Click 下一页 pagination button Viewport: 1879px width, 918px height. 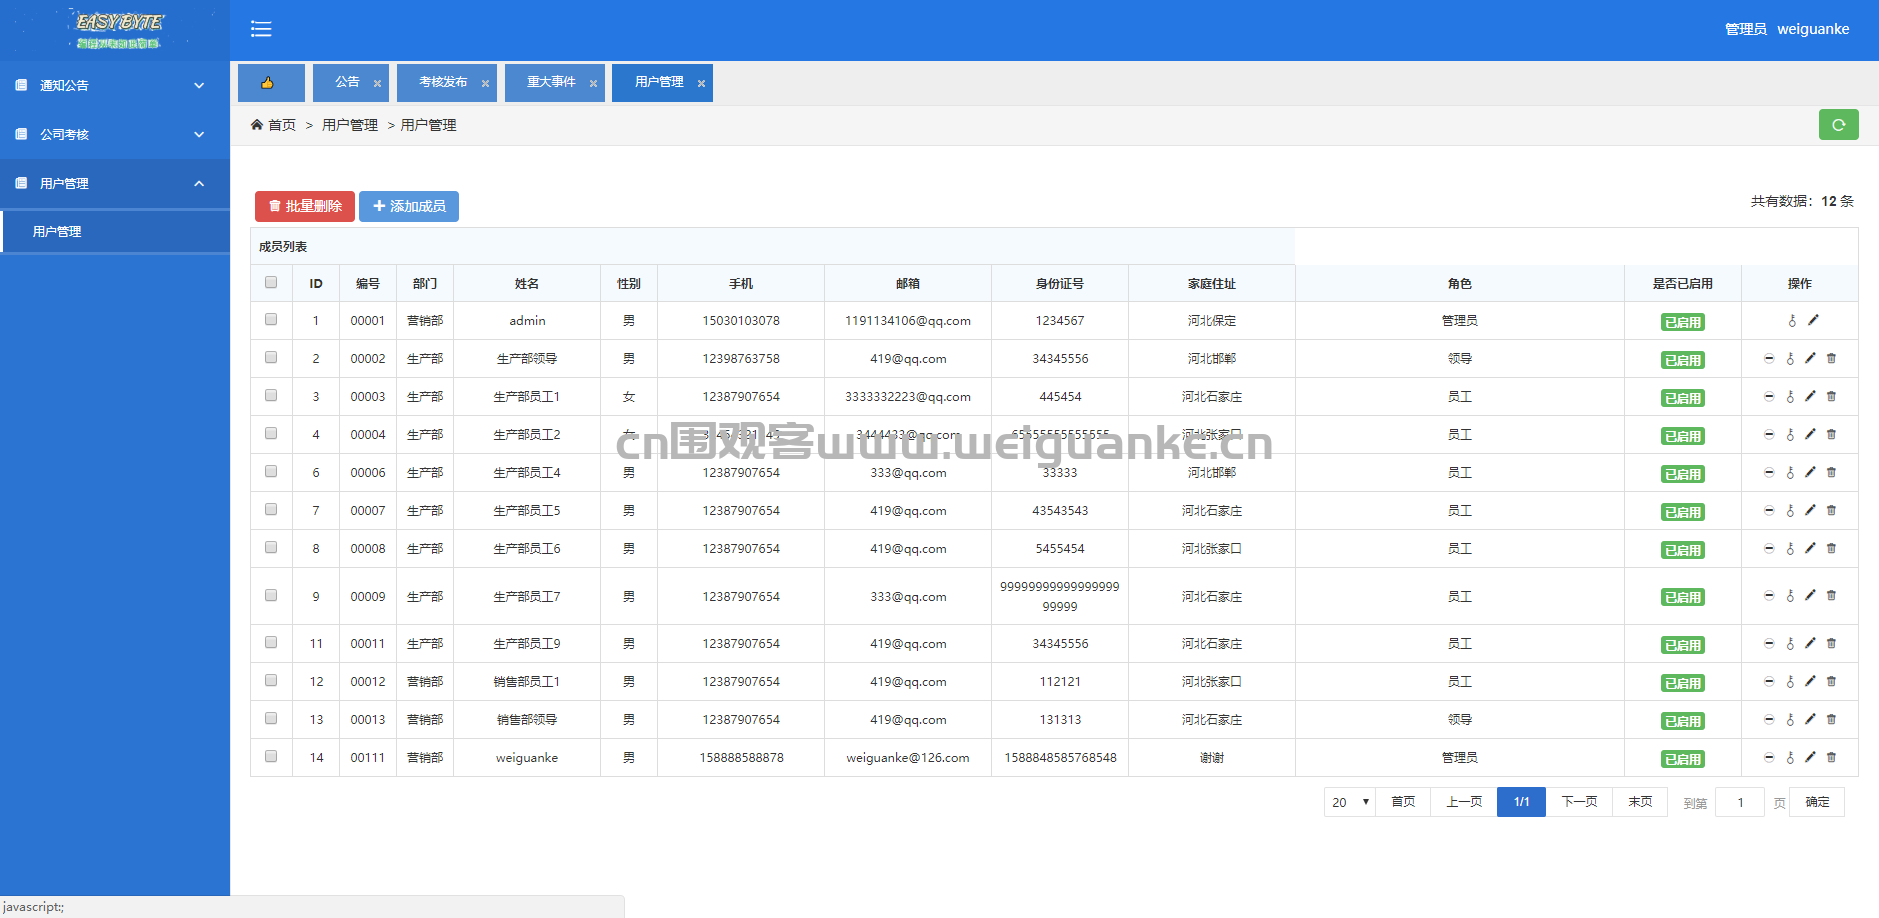pyautogui.click(x=1579, y=802)
